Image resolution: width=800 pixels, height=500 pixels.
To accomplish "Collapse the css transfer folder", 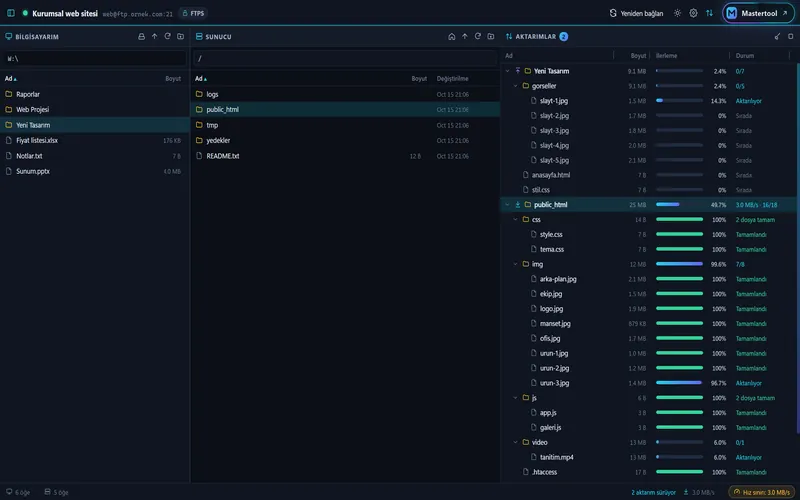I will point(515,219).
